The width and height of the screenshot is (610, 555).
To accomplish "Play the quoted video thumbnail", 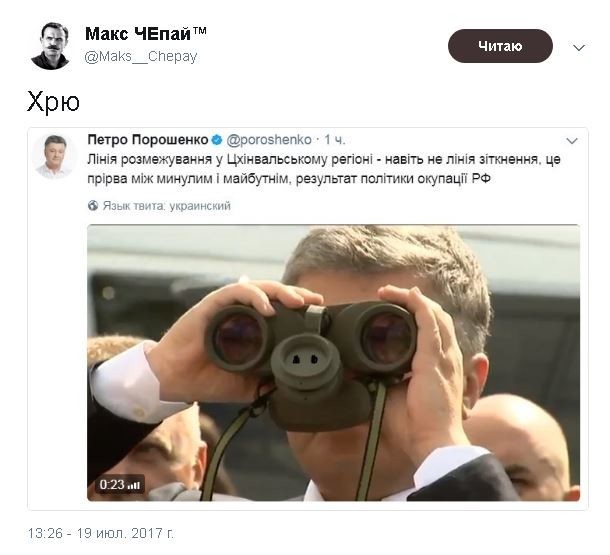I will pos(333,362).
